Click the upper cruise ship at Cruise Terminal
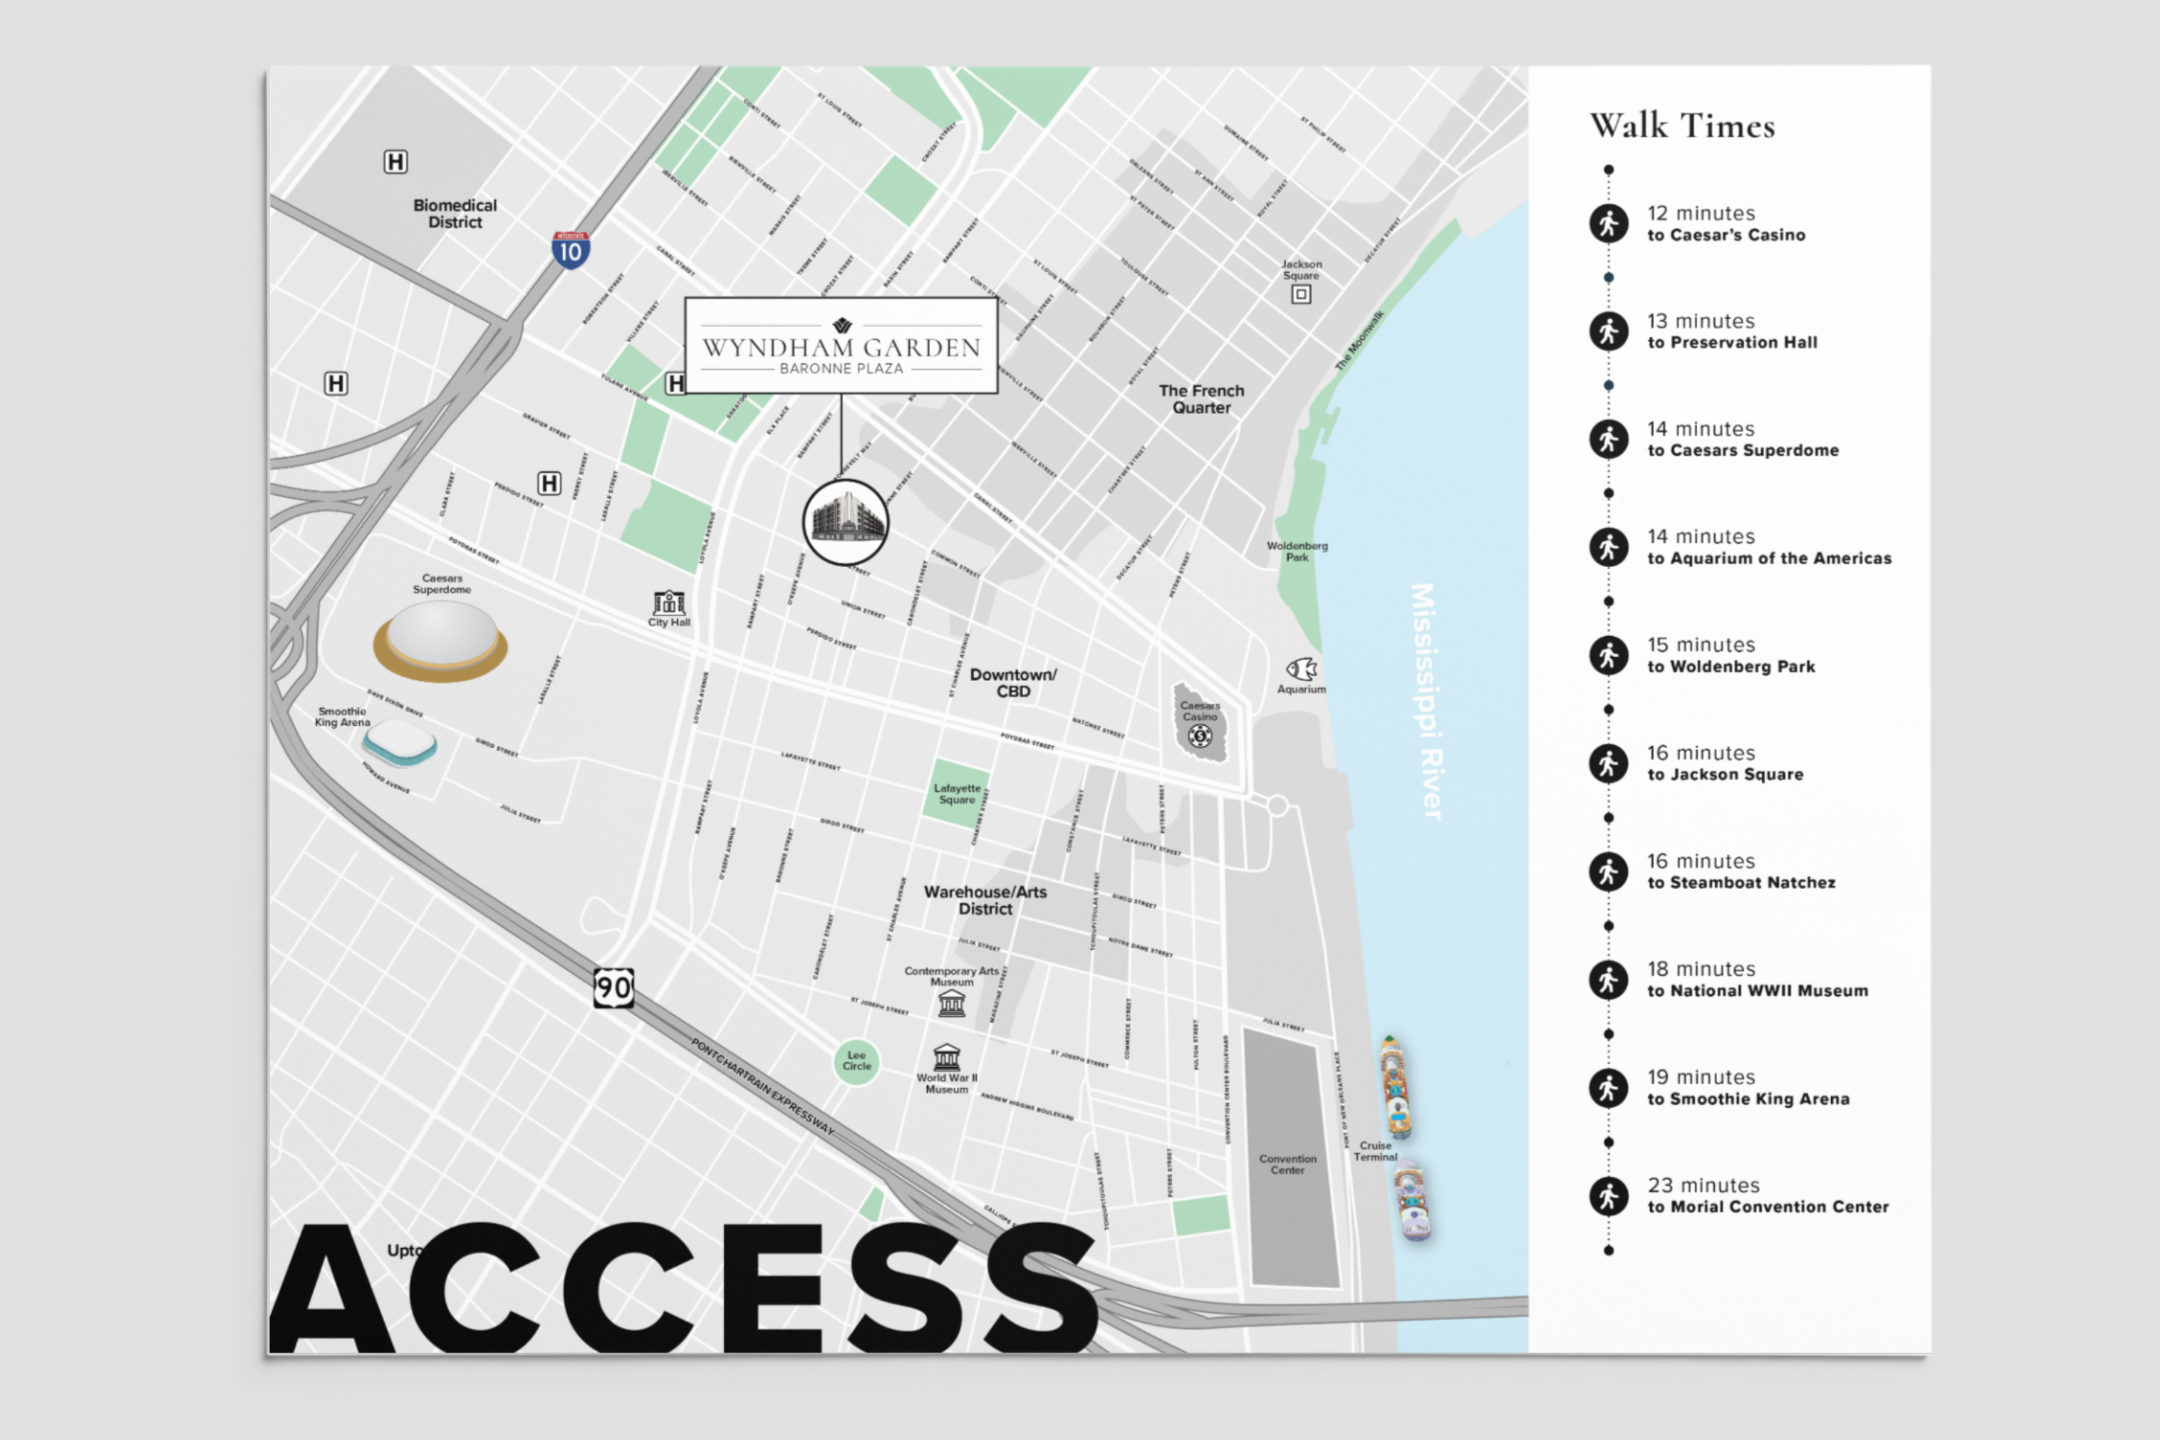 [x=1396, y=1088]
